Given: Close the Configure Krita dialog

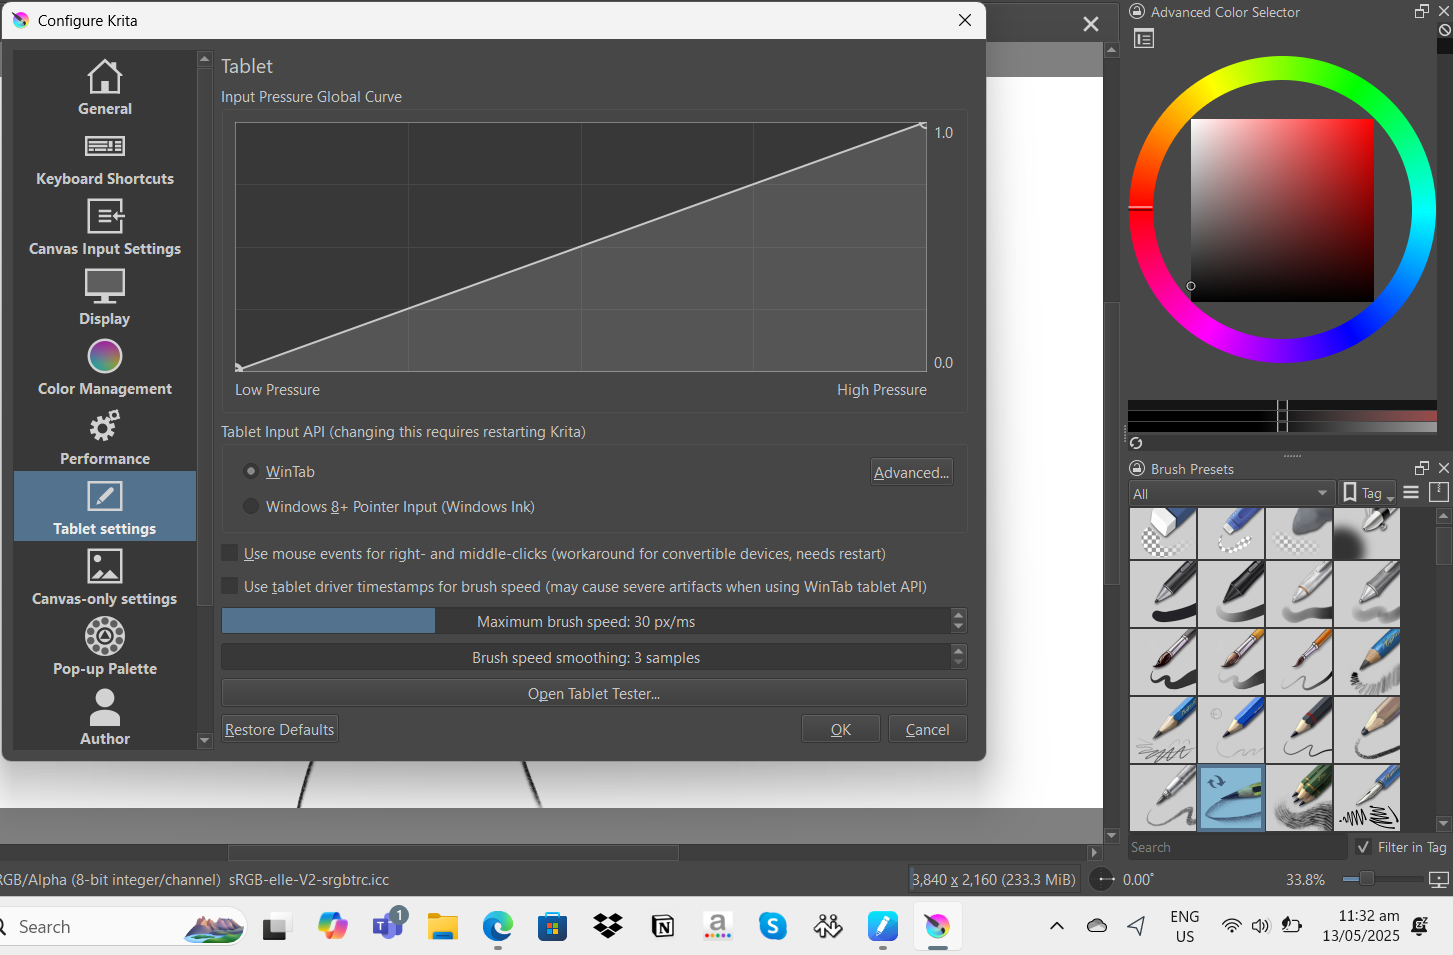Looking at the screenshot, I should click(x=965, y=20).
